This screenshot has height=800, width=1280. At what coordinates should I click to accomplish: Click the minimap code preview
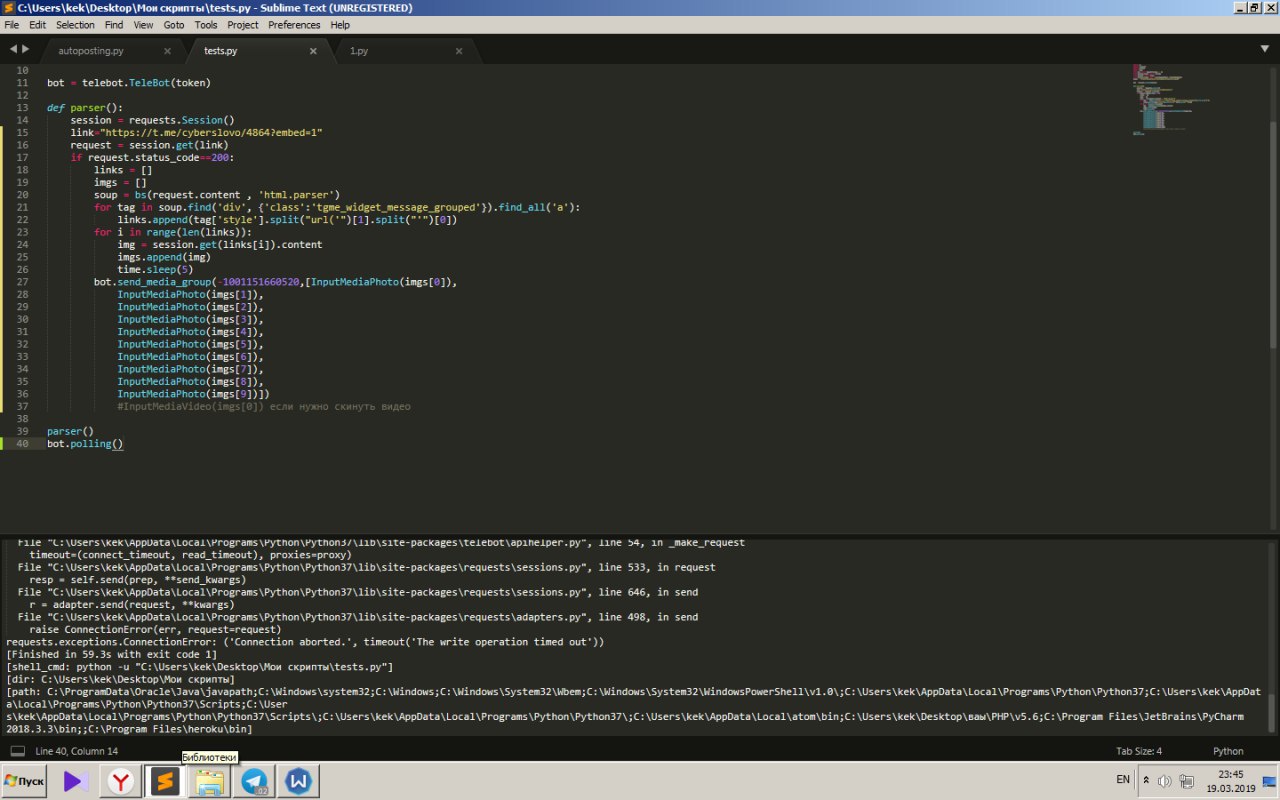pyautogui.click(x=1170, y=98)
